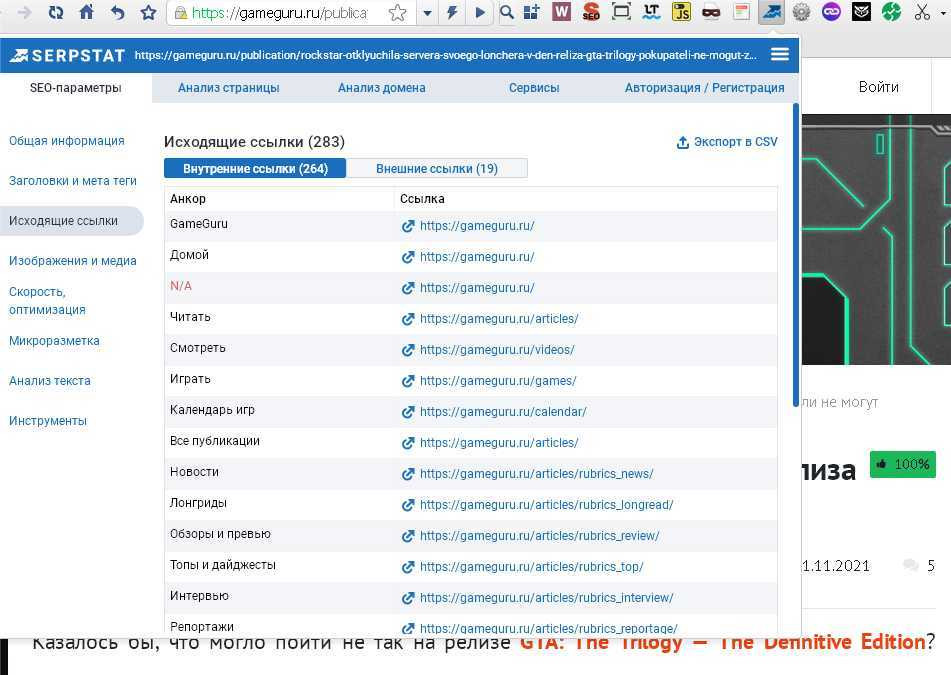Viewport: 951px width, 675px height.
Task: Select Анализ текста in sidebar
Action: point(50,381)
